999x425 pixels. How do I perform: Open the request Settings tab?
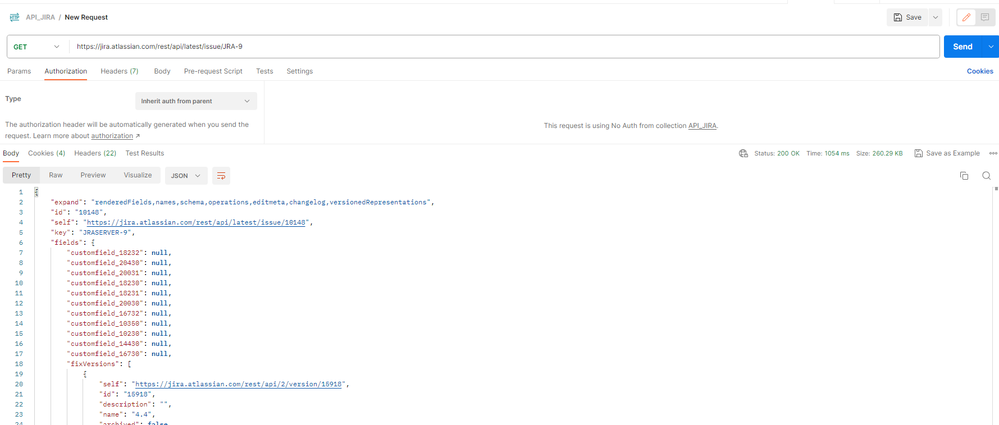click(299, 71)
